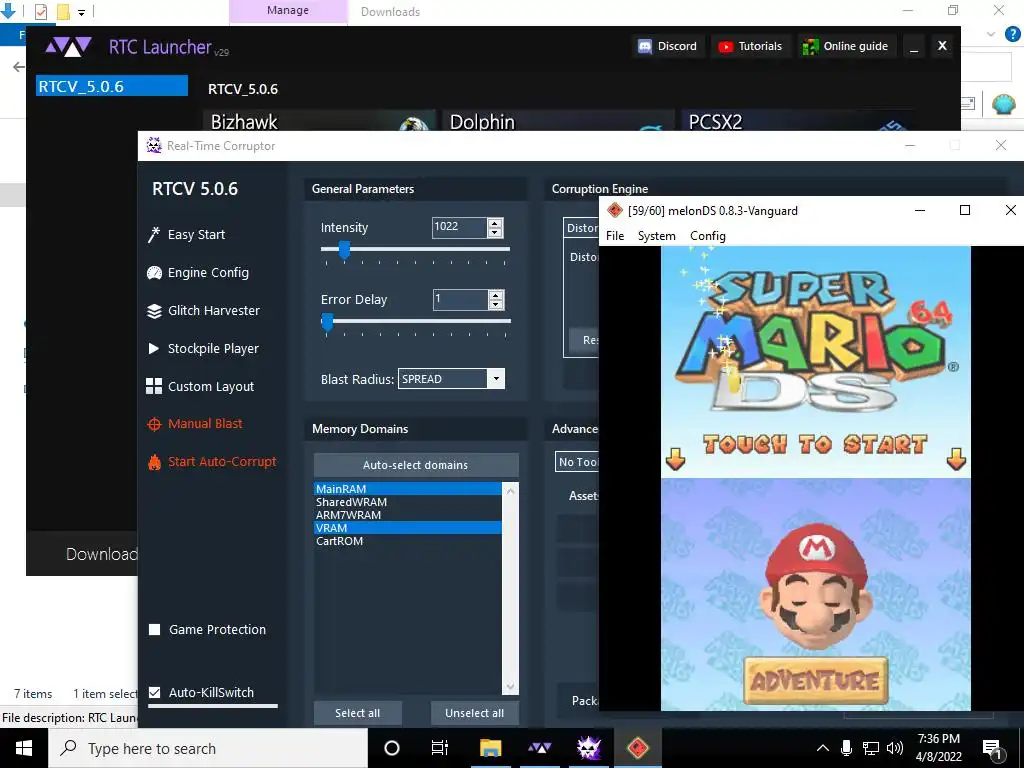Select VRAM memory domain
This screenshot has width=1024, height=768.
408,528
